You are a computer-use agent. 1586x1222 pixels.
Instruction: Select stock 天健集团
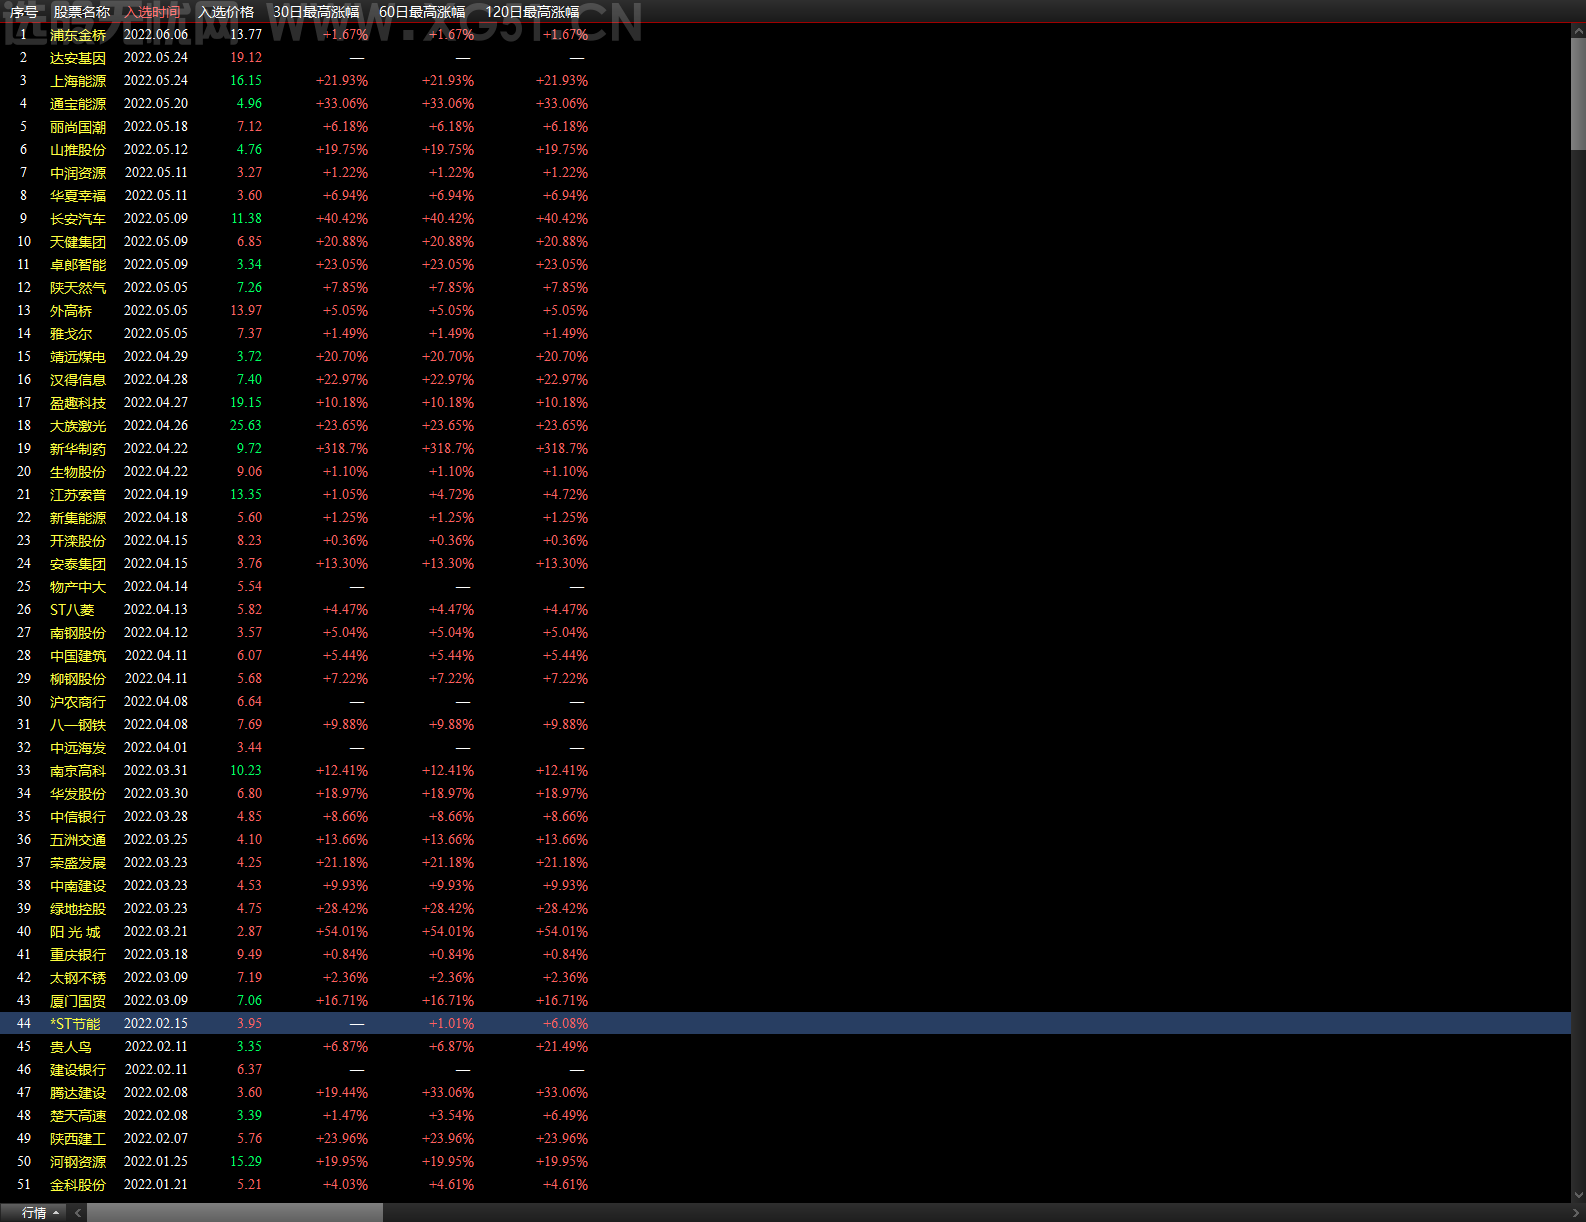click(78, 242)
